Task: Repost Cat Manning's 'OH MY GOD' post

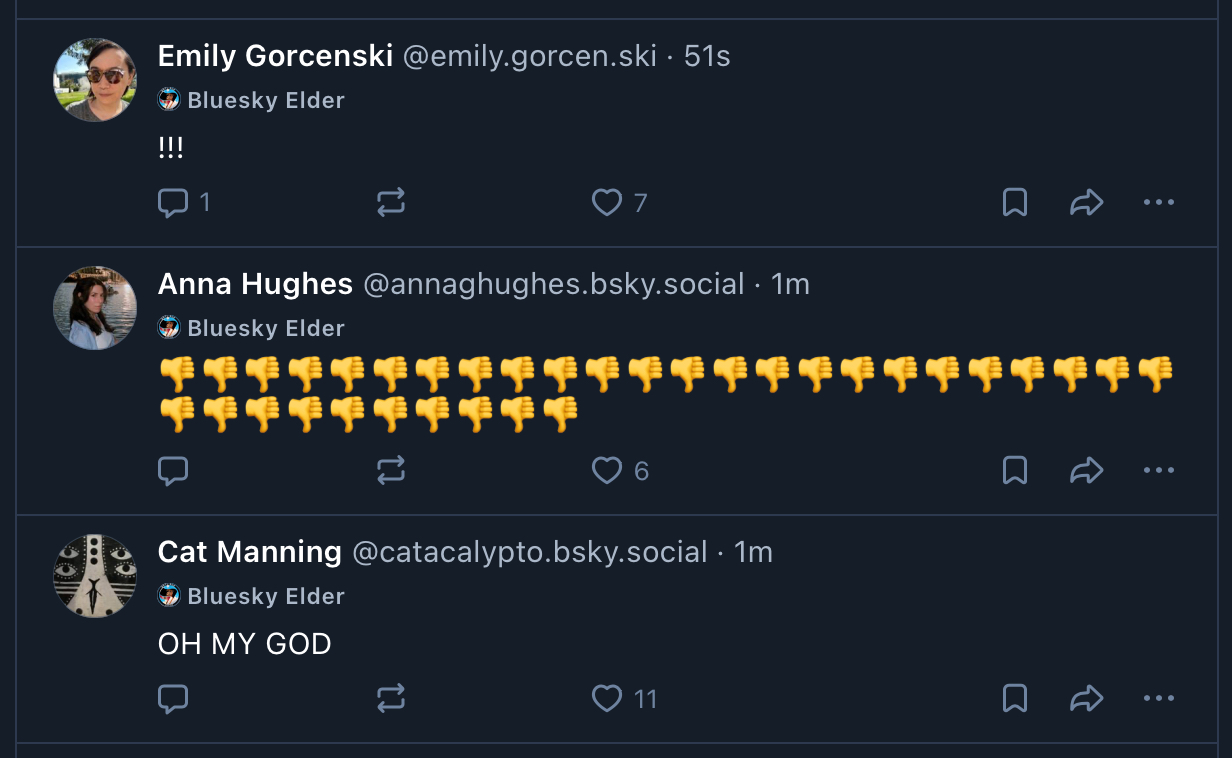Action: tap(391, 699)
